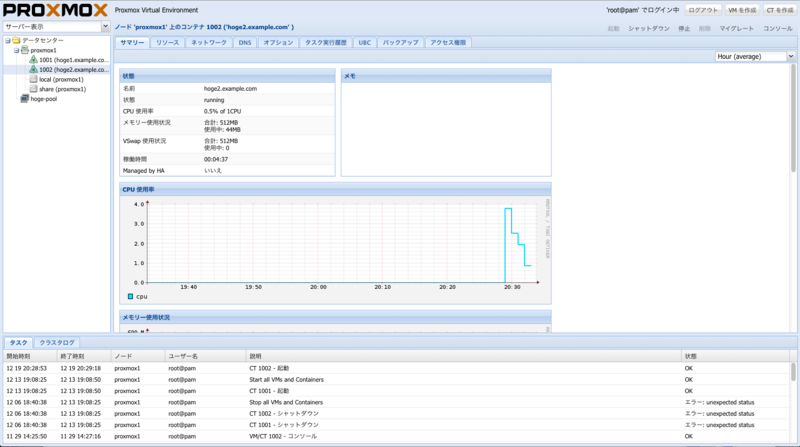Click the マイグレート button
Viewport: 800px width, 447px height.
[x=736, y=29]
